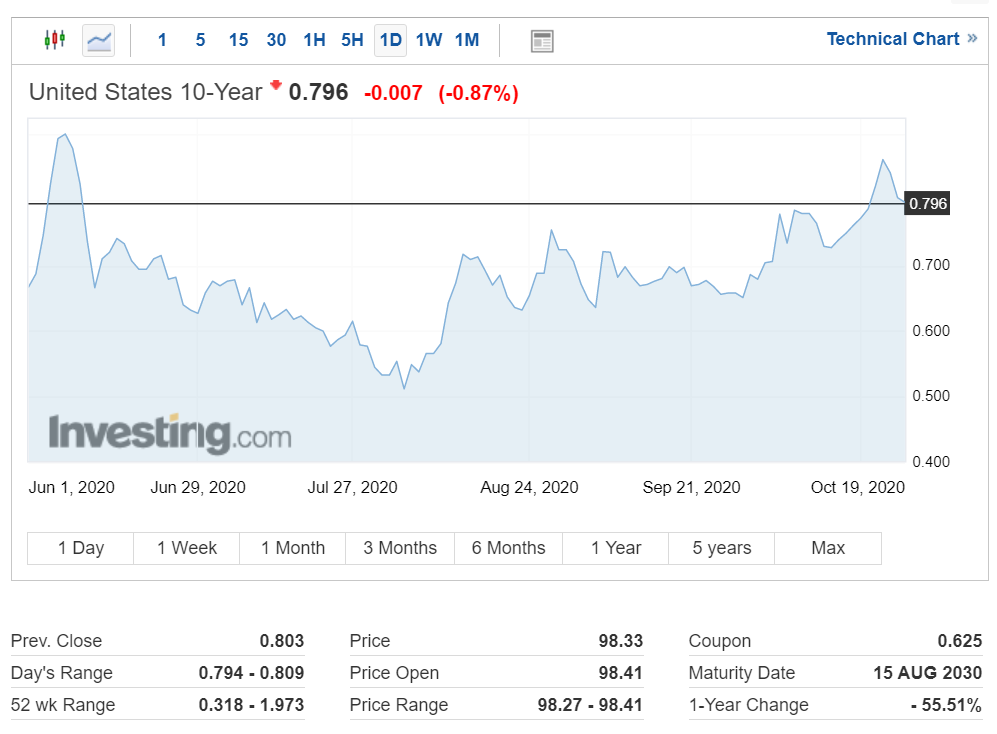Switch to candlestick chart type

pyautogui.click(x=55, y=40)
